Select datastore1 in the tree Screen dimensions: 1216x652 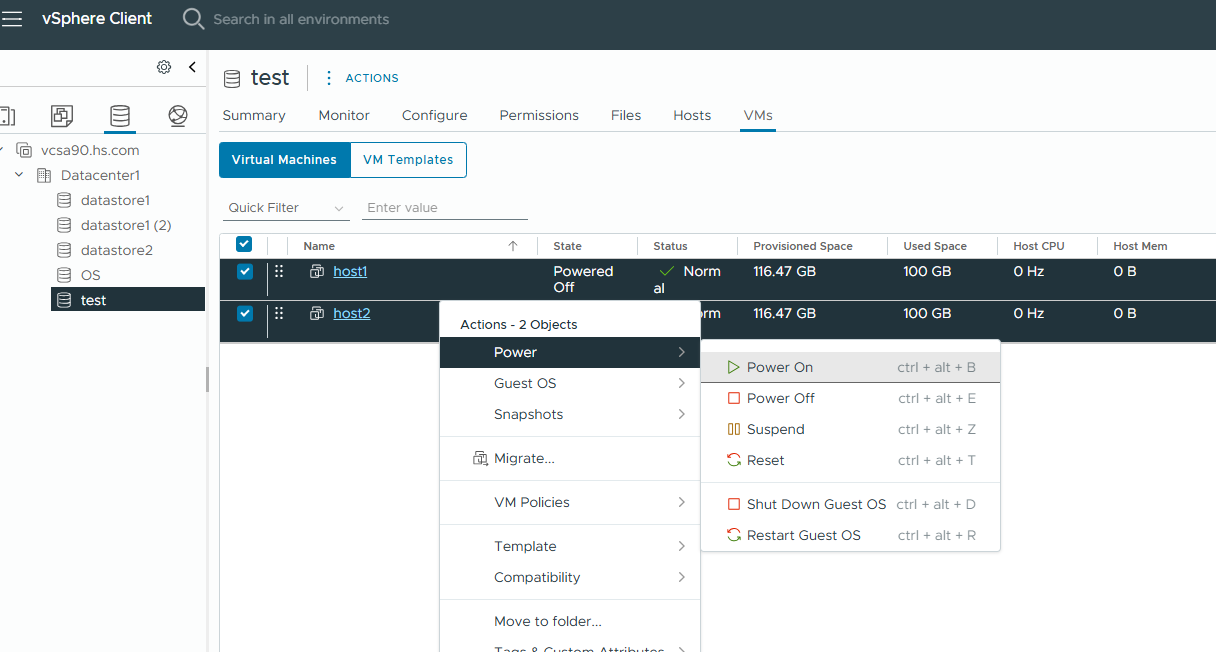click(x=115, y=200)
